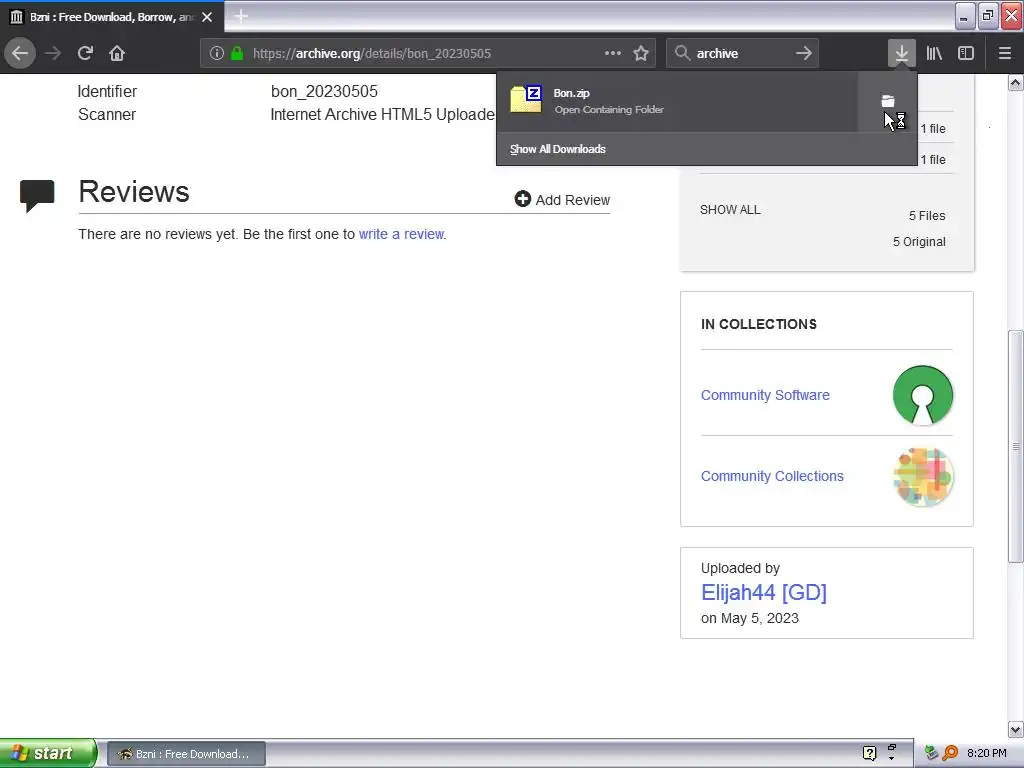Screen dimensions: 1024x768
Task: Click the Reviews speech bubble icon
Action: tap(37, 196)
